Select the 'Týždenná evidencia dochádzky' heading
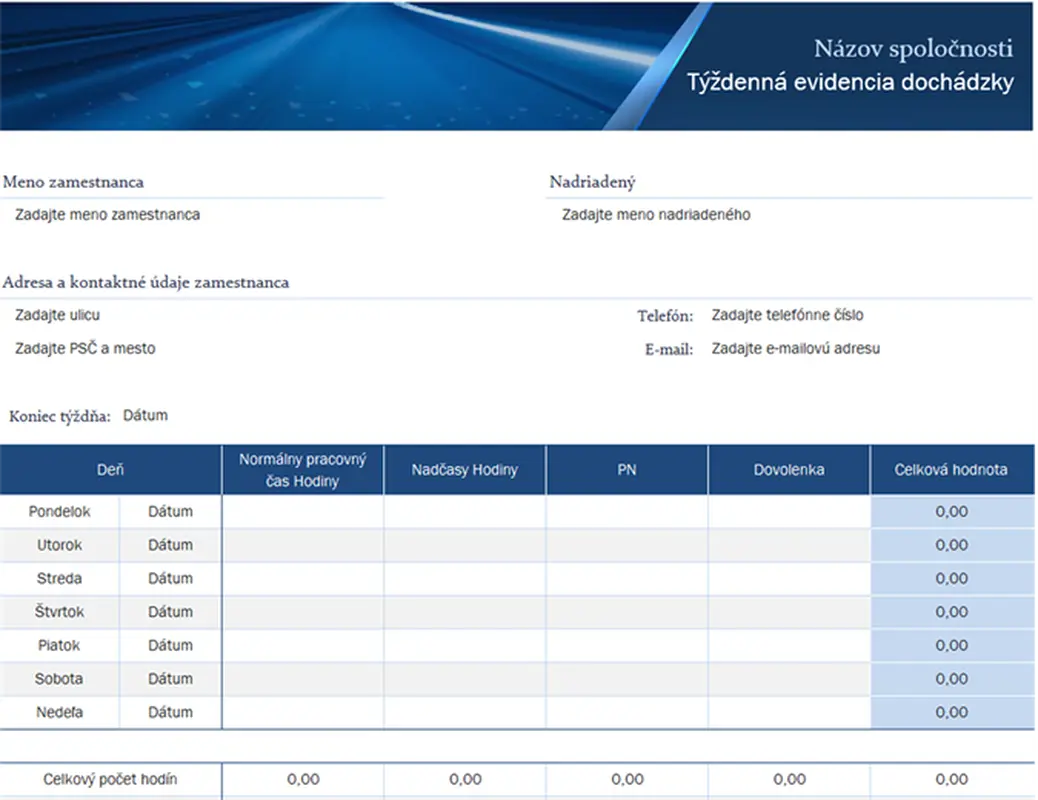Viewport: 1038px width, 800px height. pos(850,82)
